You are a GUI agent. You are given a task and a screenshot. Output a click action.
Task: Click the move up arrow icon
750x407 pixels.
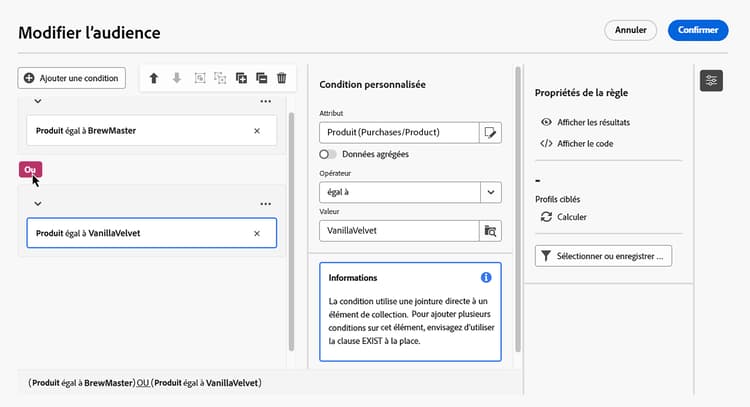point(154,77)
